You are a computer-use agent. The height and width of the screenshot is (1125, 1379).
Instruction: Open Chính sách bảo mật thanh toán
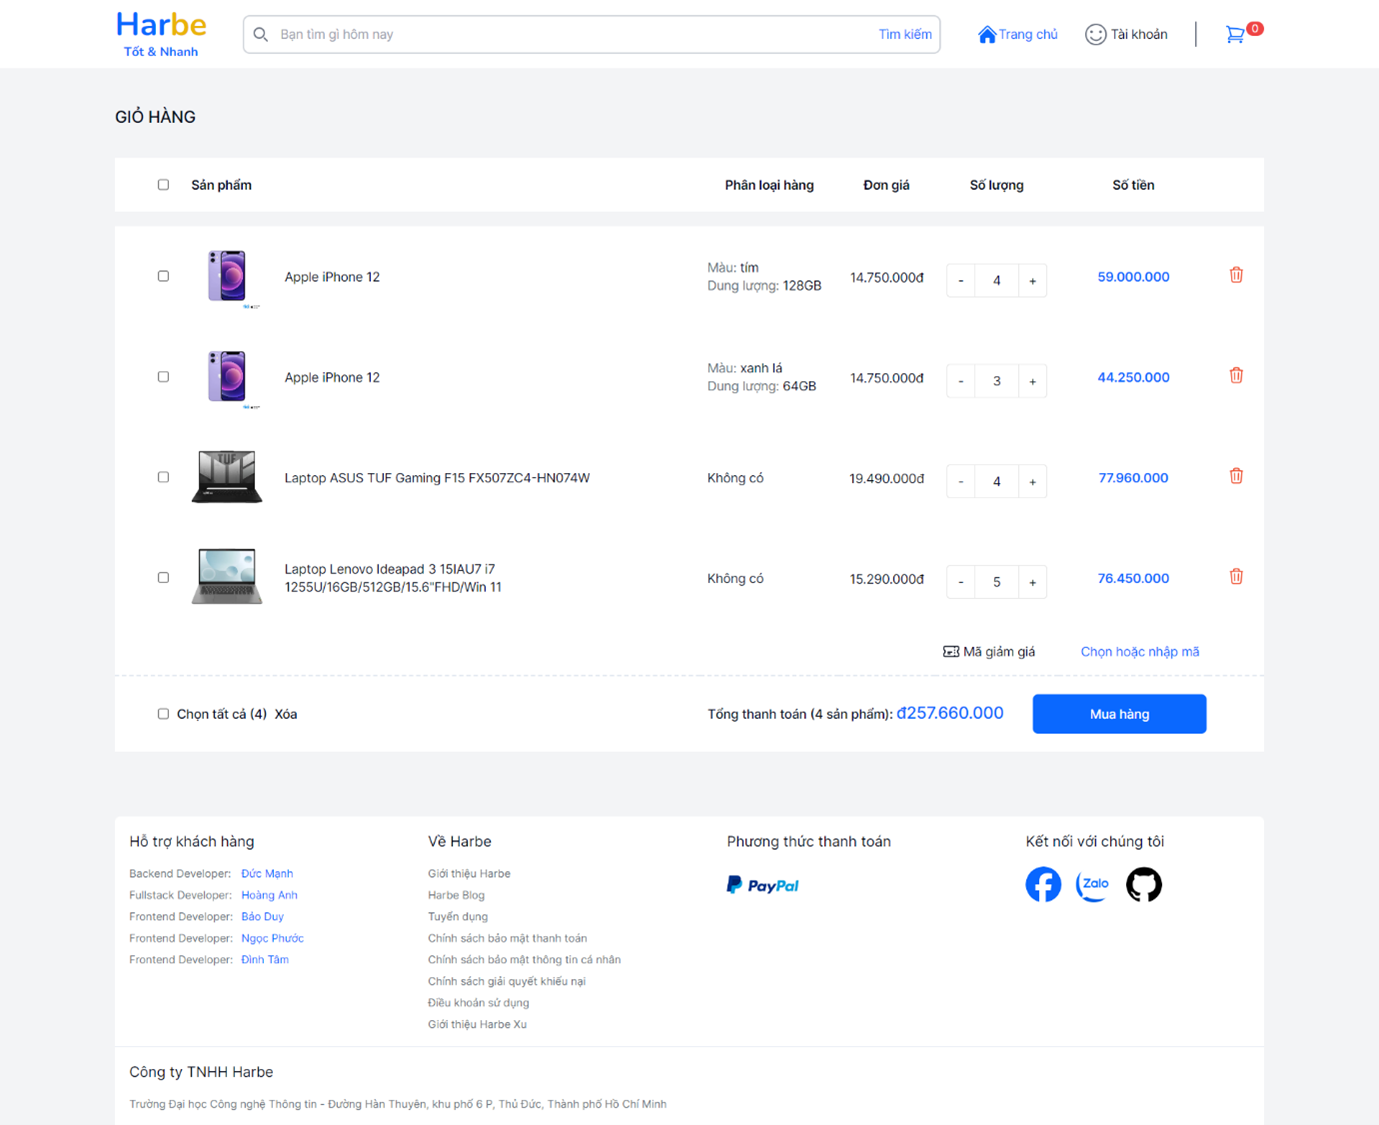(x=507, y=938)
